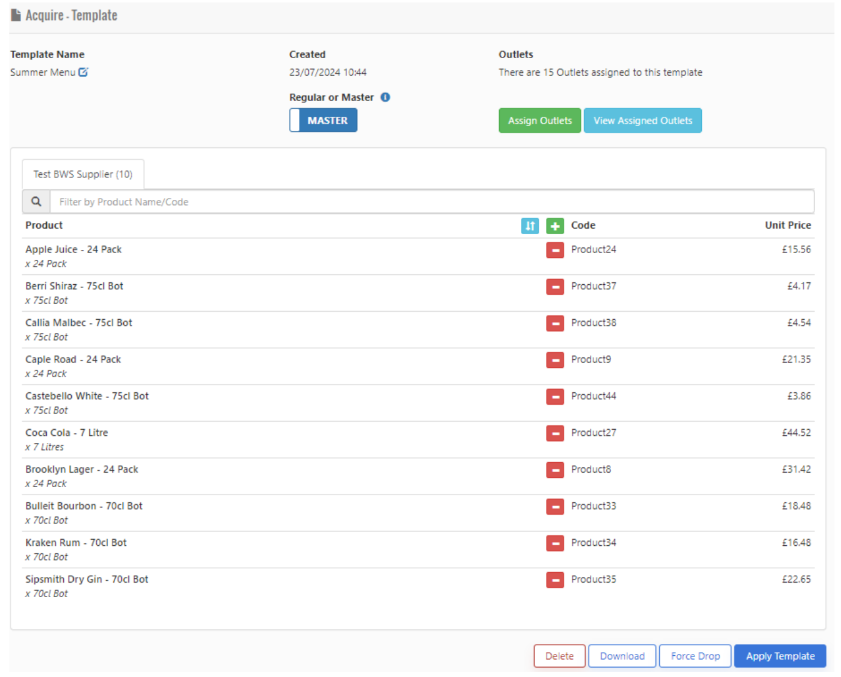Click the Force Drop button

tap(695, 656)
